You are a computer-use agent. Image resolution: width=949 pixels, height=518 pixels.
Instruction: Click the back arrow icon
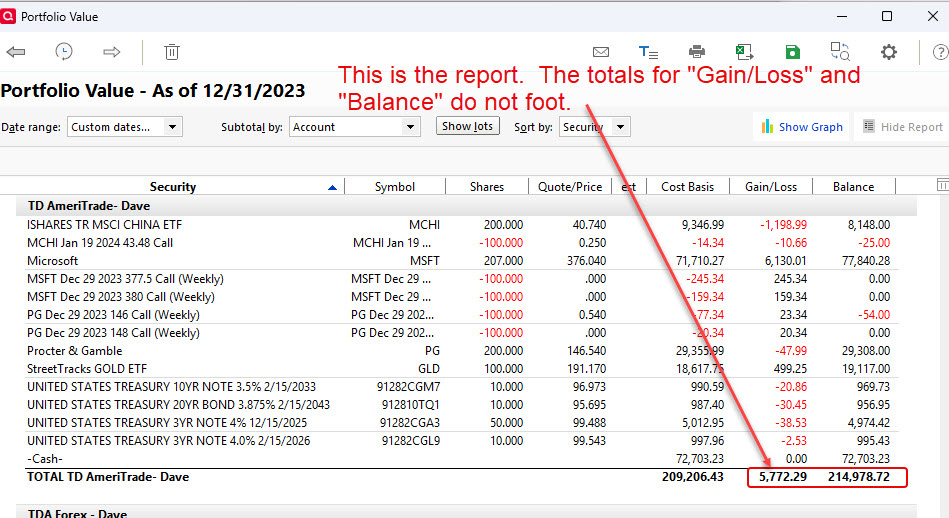(16, 52)
